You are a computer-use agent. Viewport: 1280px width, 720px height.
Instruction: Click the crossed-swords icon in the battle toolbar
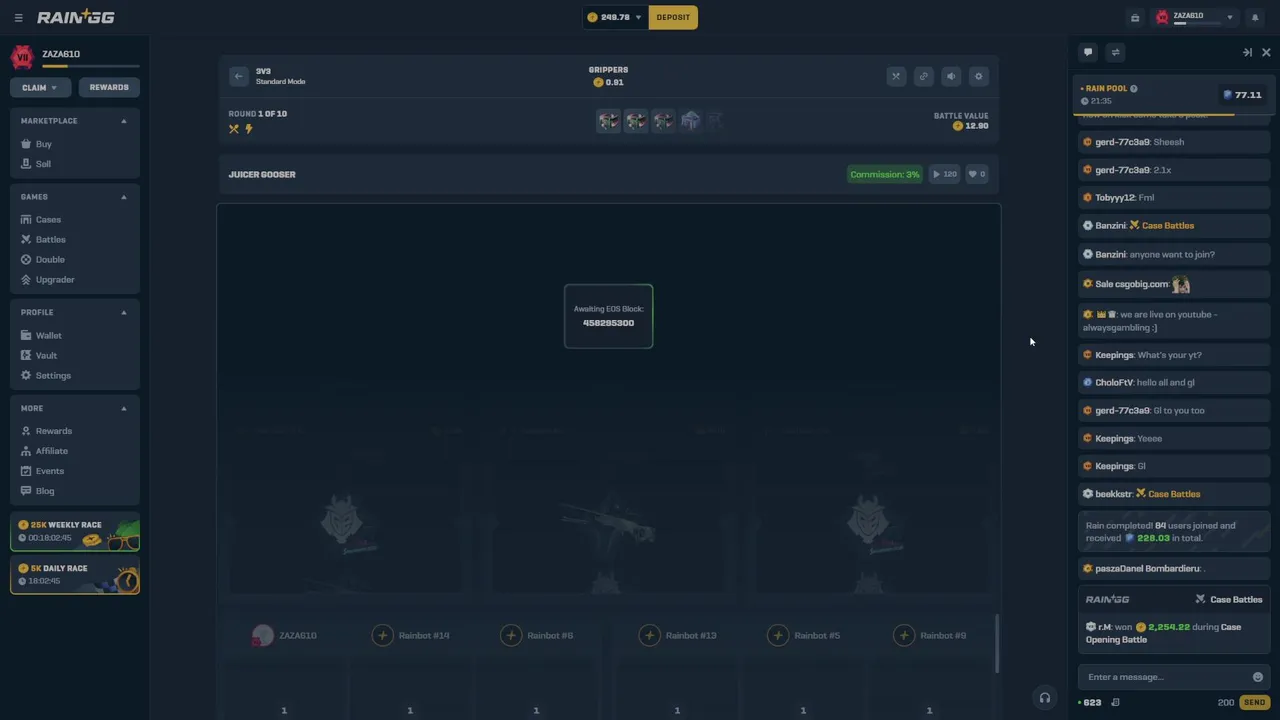click(896, 76)
